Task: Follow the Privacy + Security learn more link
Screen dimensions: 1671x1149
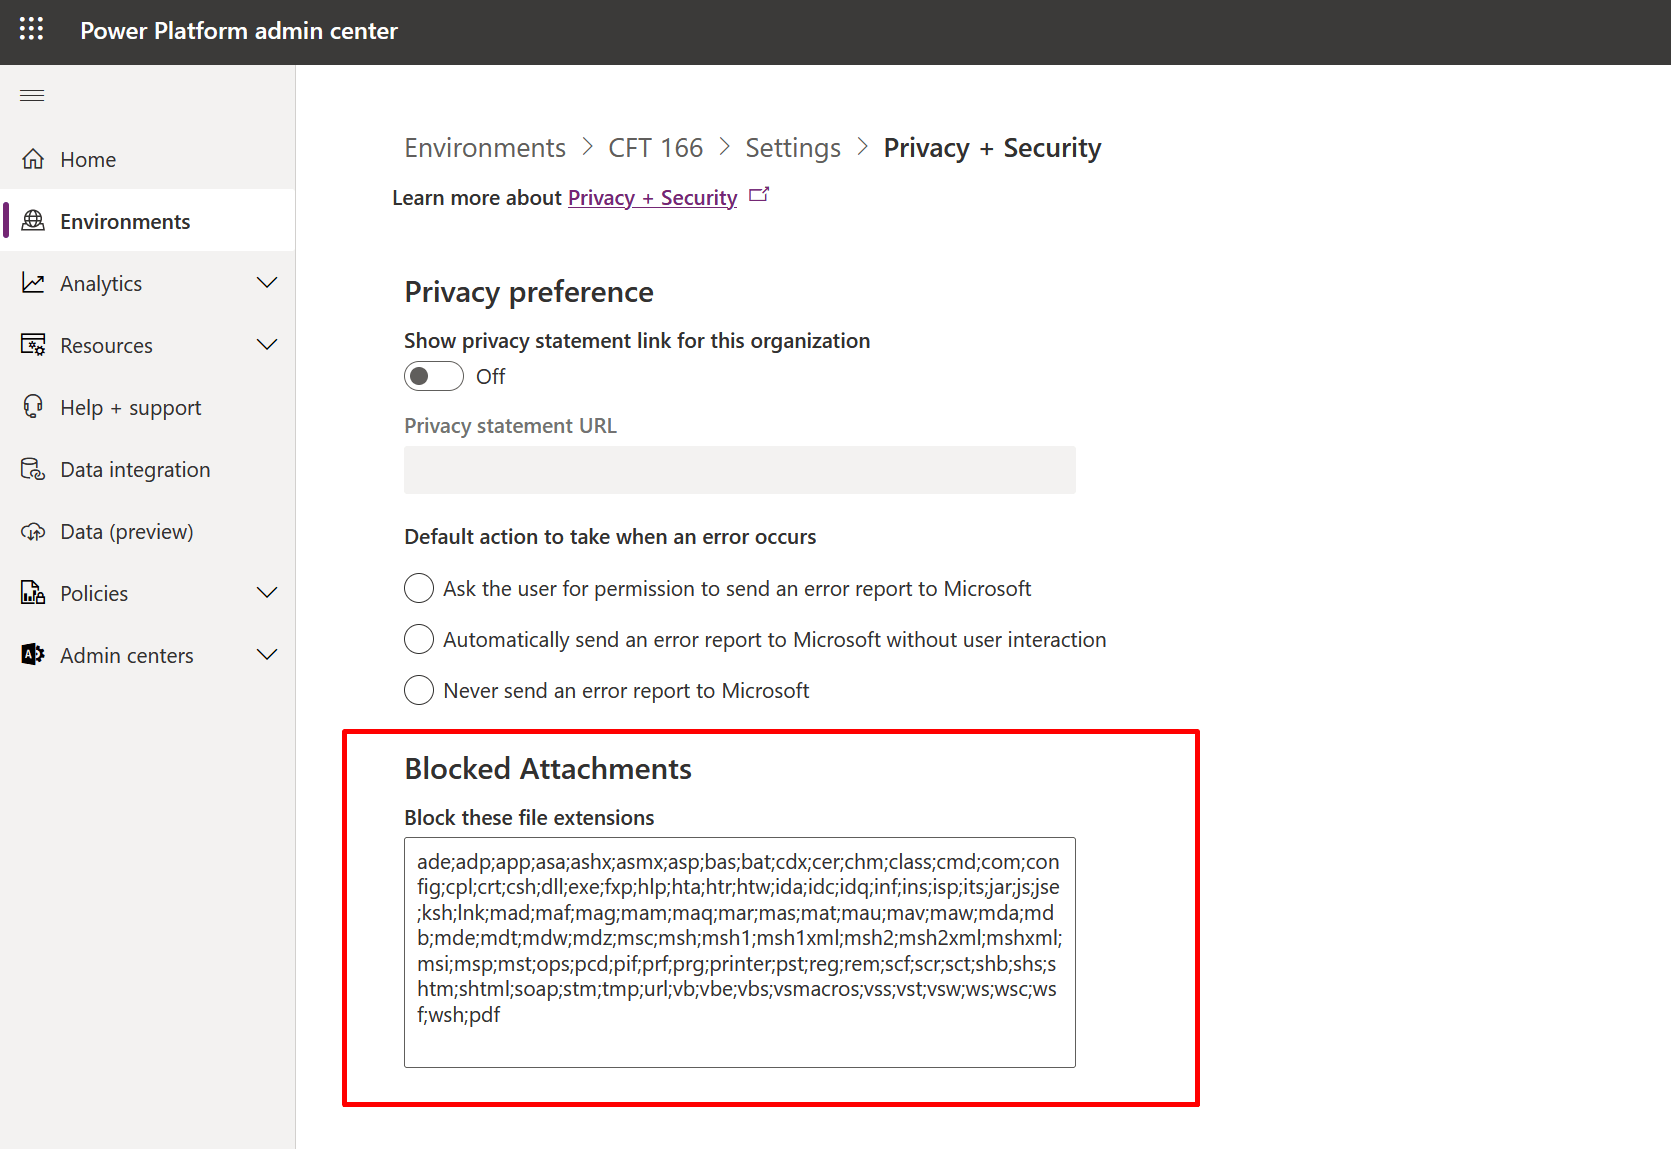Action: [x=651, y=197]
